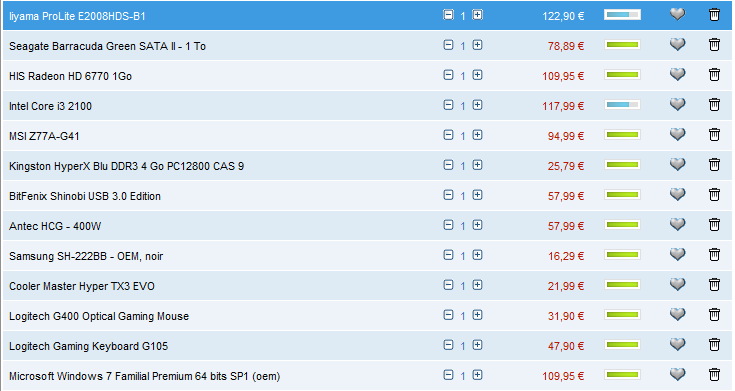Delete BitFenix Shinobi USB 3.0 Edition
Screen dimensions: 735x391
tap(714, 195)
